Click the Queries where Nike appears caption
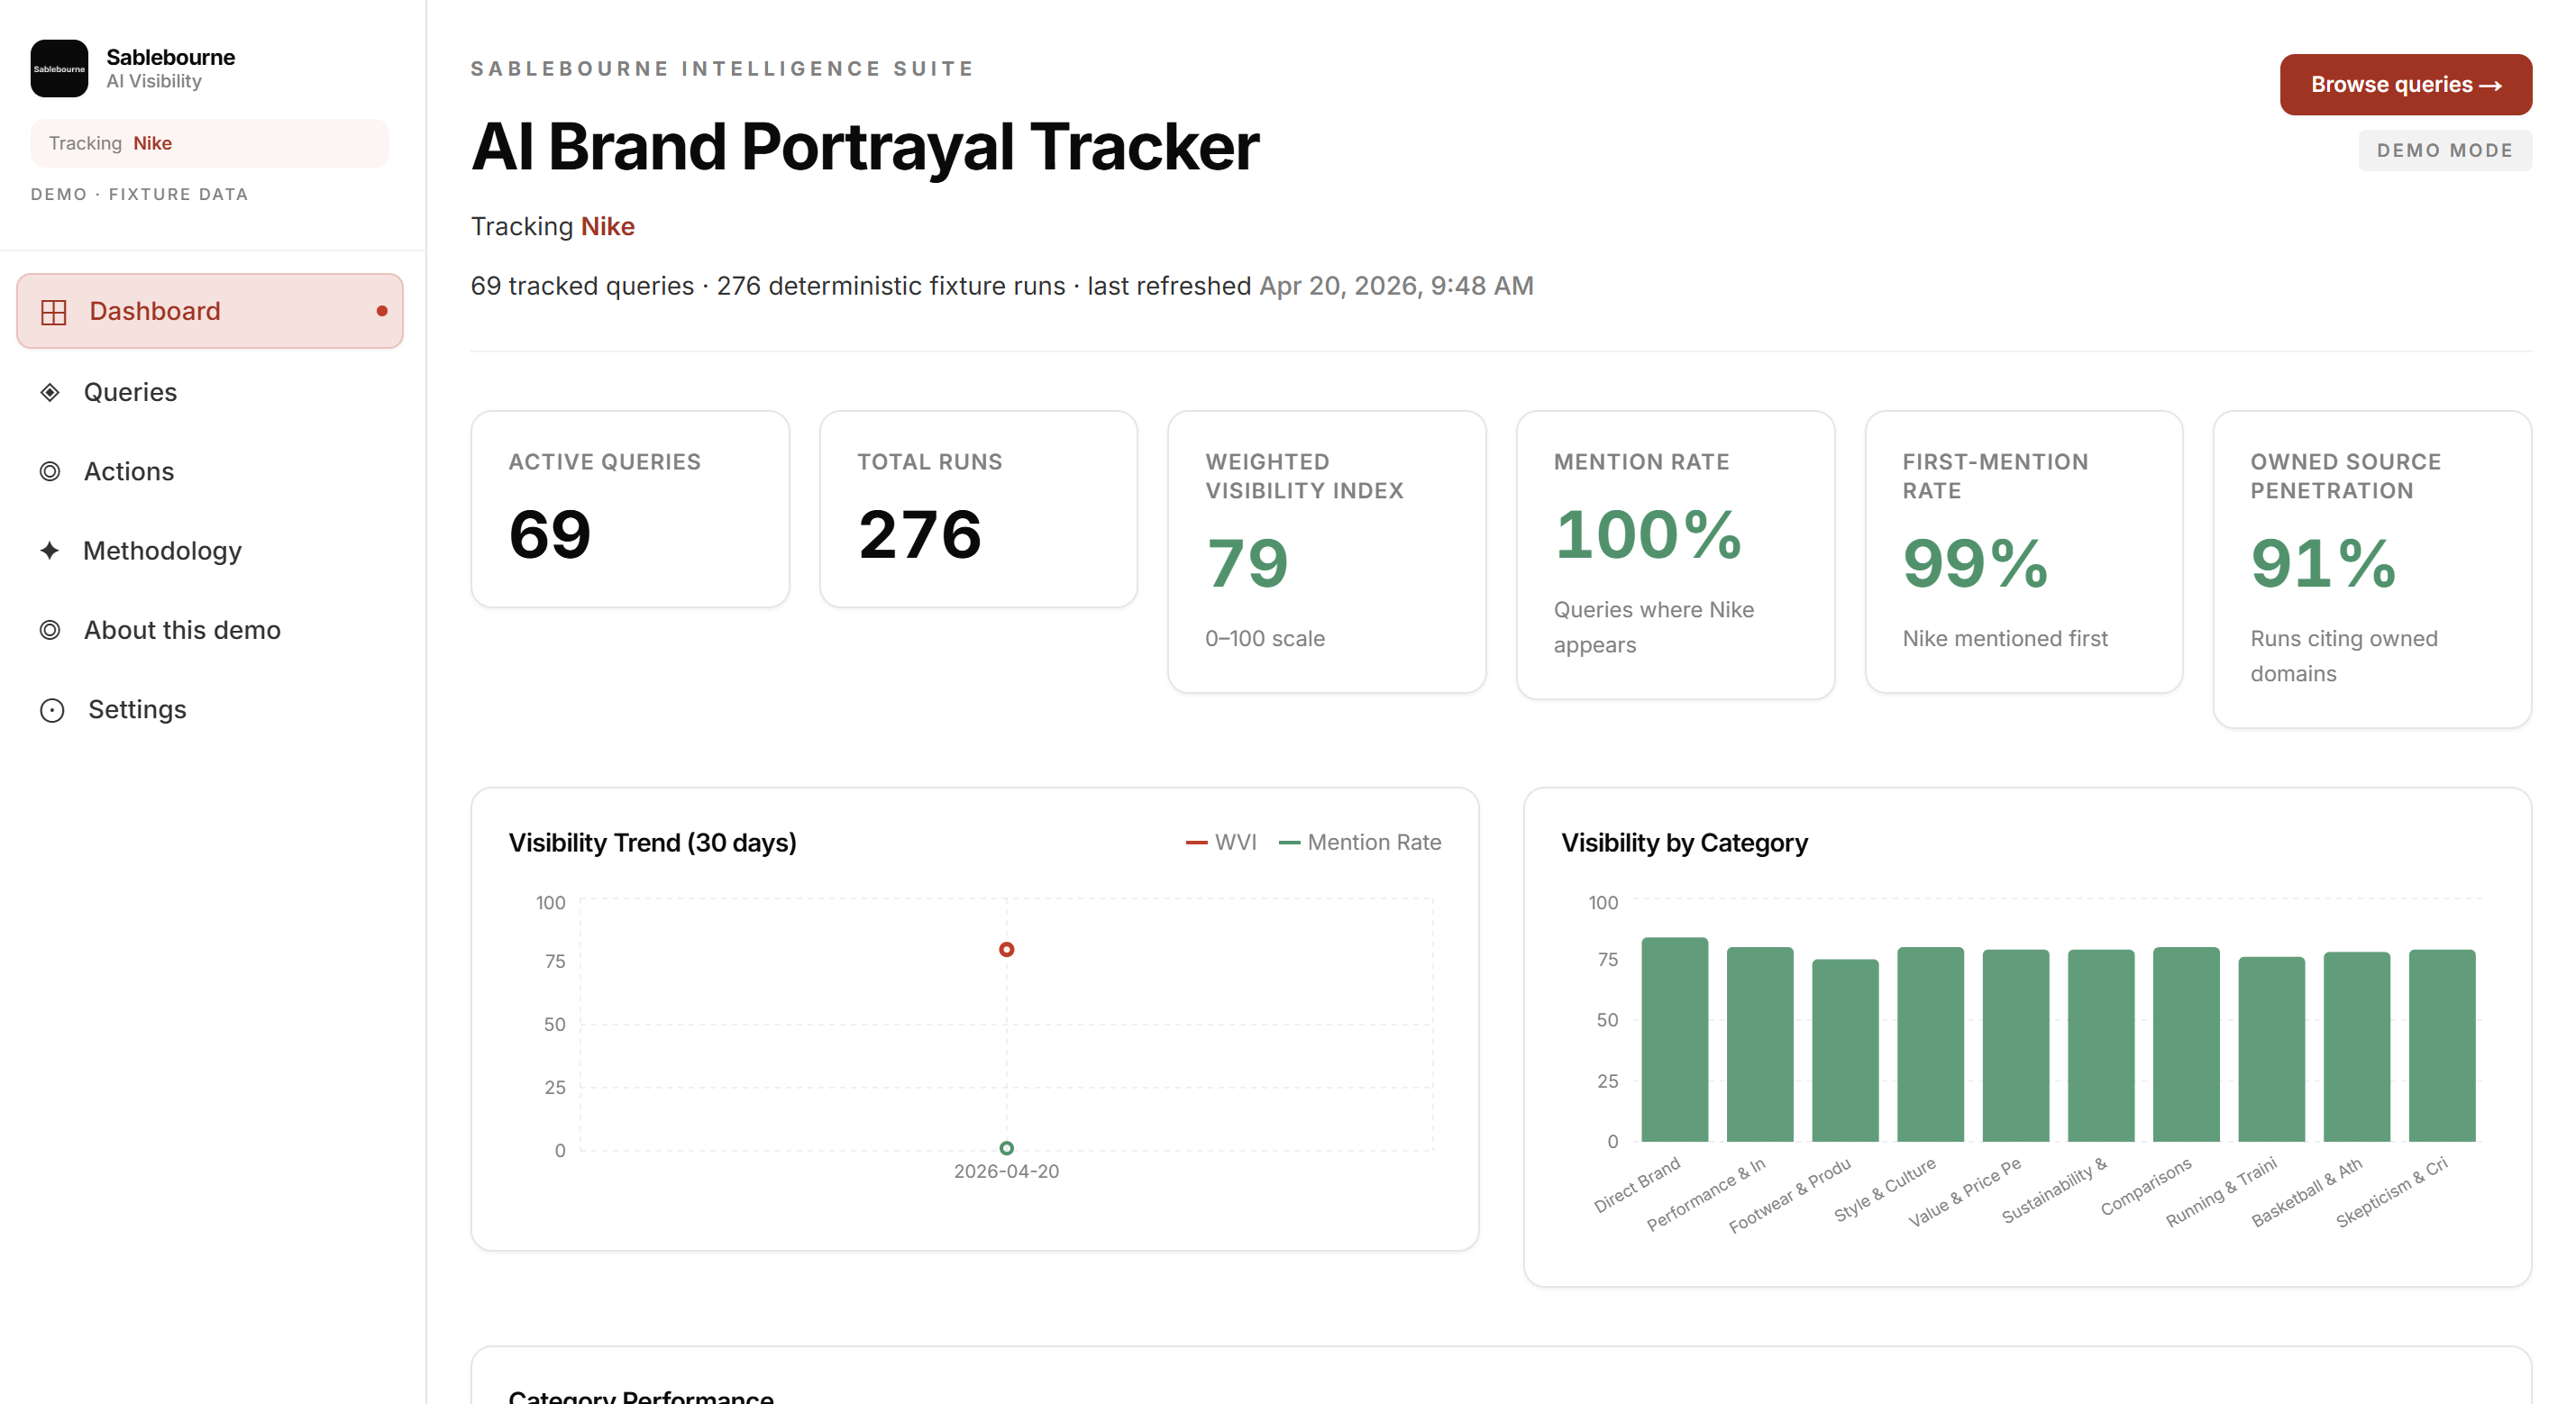 tap(1654, 627)
